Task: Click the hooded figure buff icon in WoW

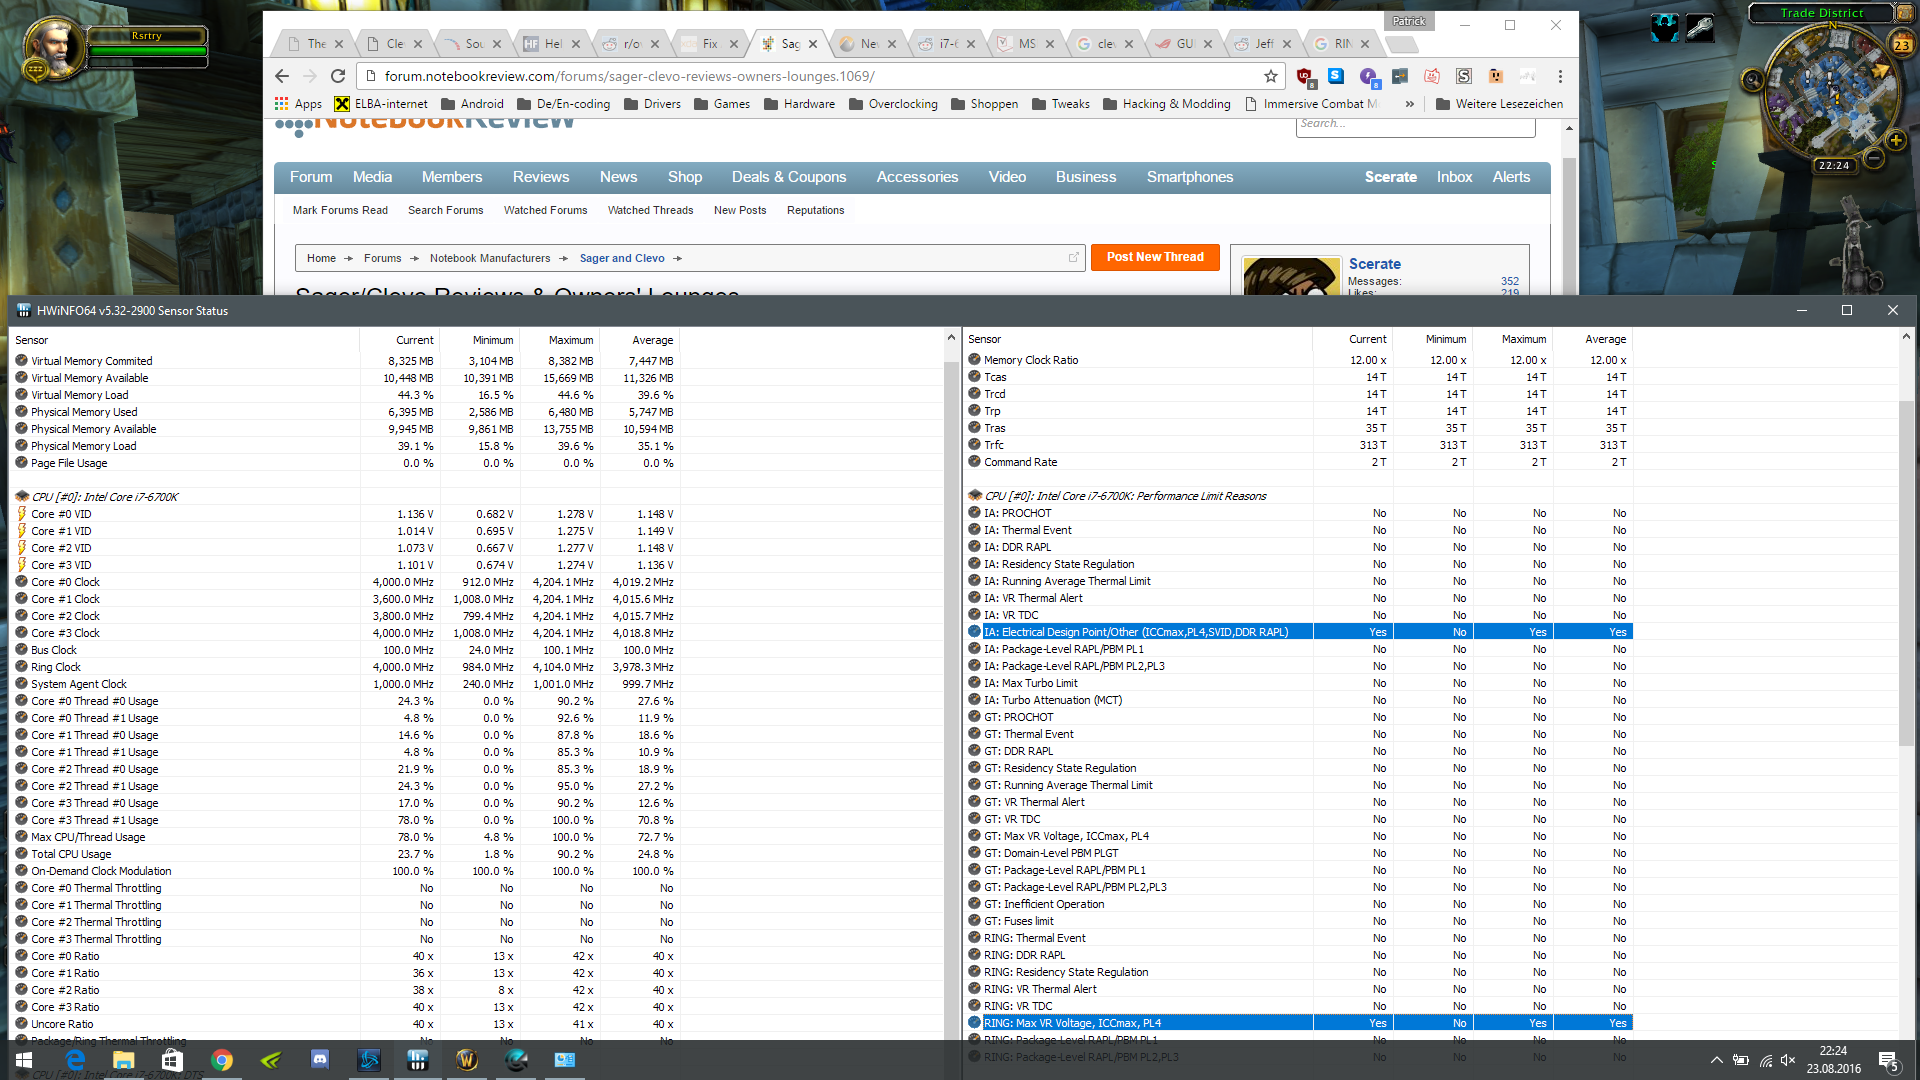Action: (x=1665, y=27)
